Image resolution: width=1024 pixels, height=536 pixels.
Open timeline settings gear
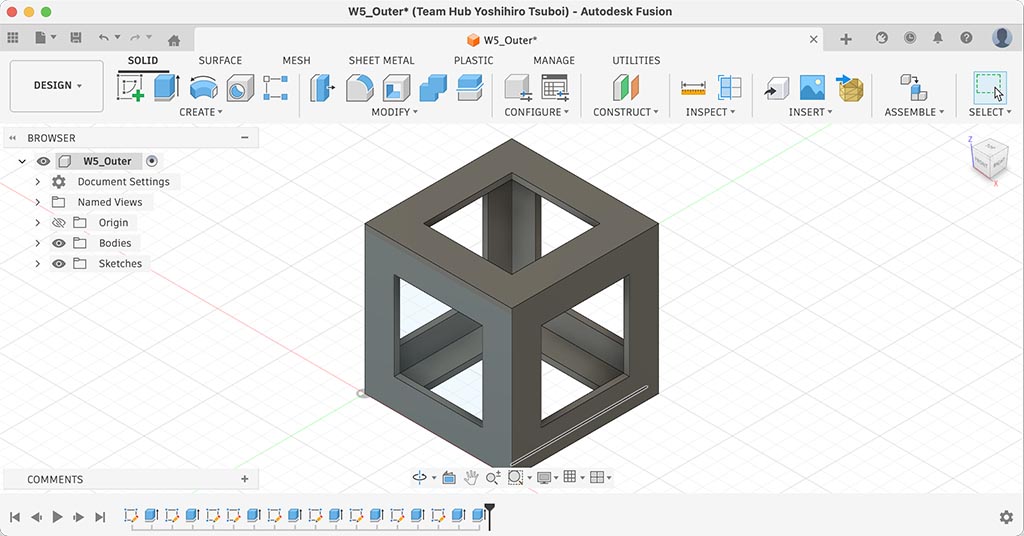click(x=1006, y=517)
